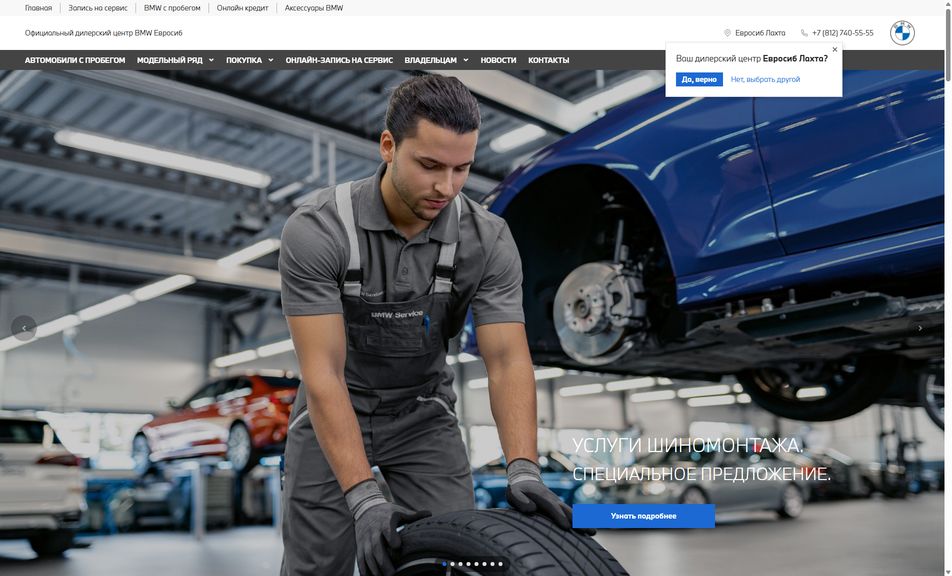Click the text Официальный дилерский центр BMW Евросиб

tap(103, 33)
